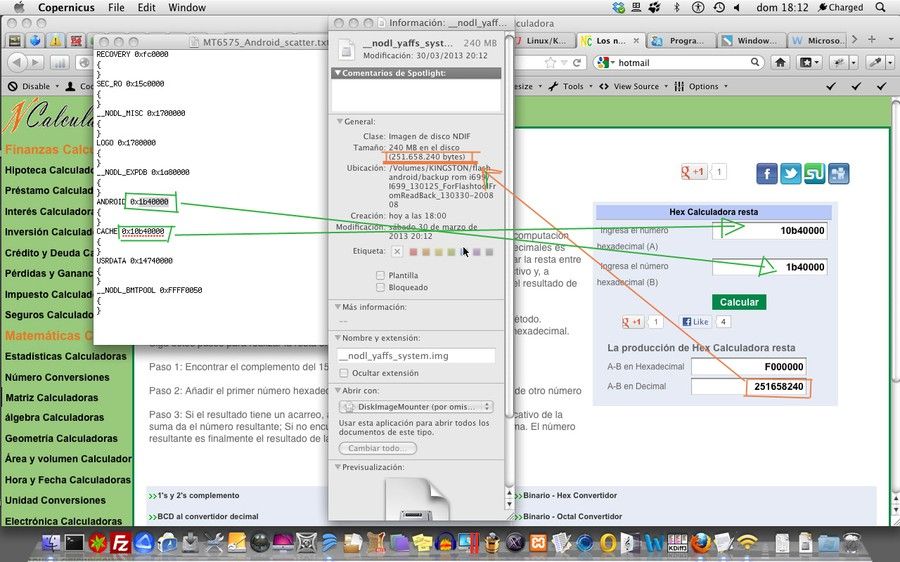Clear label with the X etiqueta button
This screenshot has width=900, height=562.
tap(397, 251)
